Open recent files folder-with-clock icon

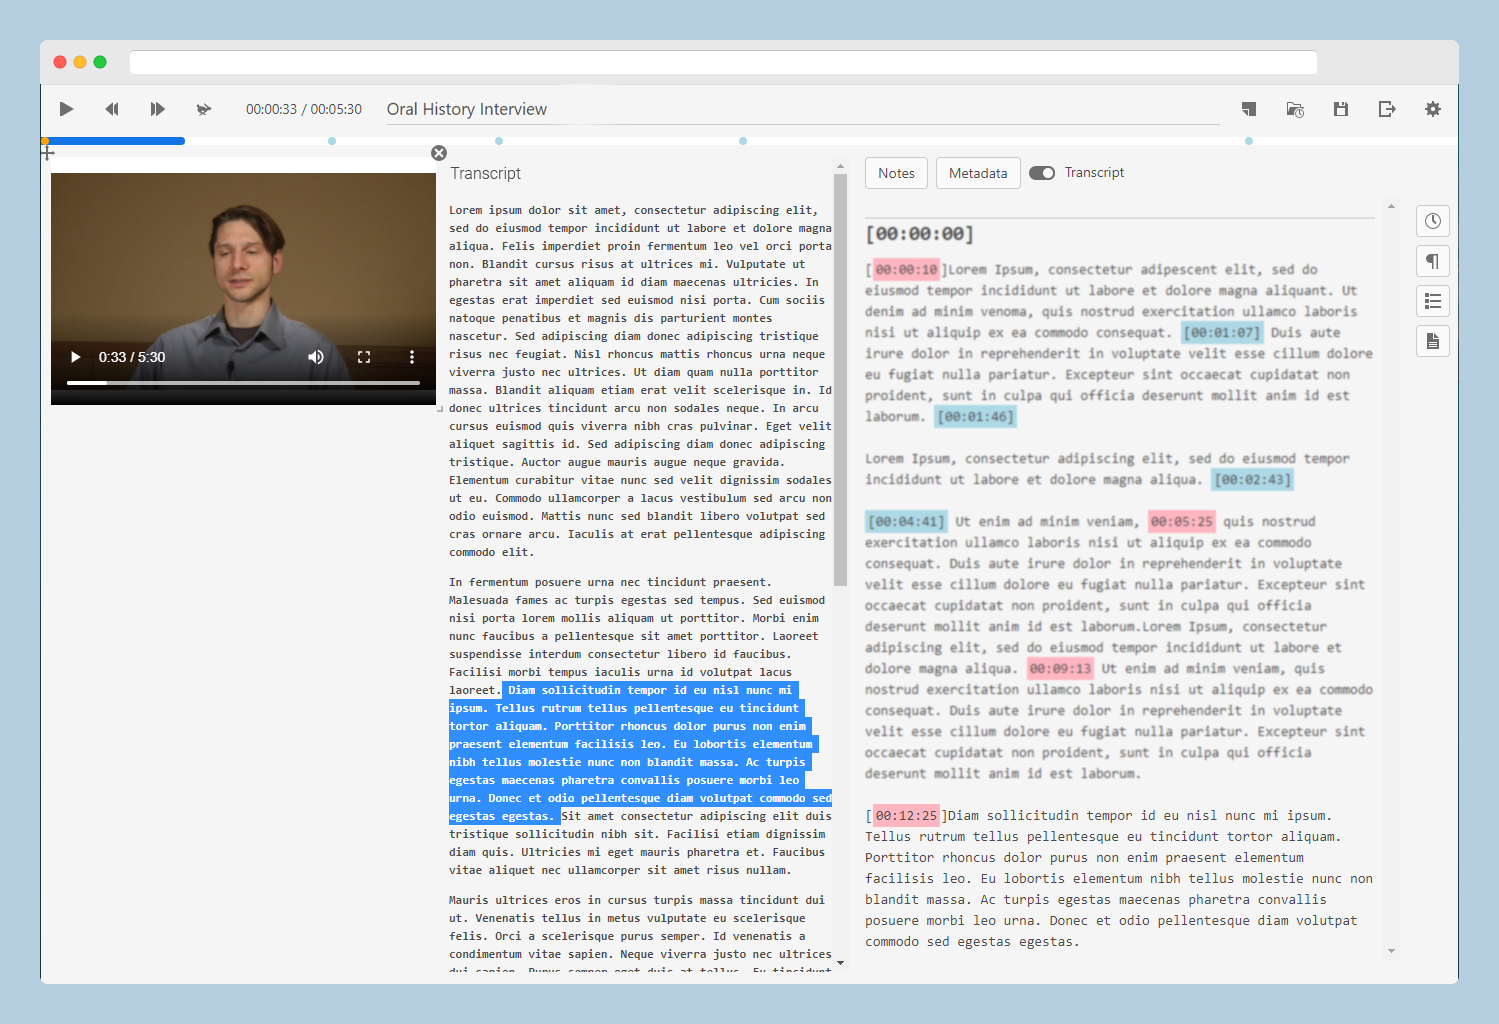[x=1295, y=109]
